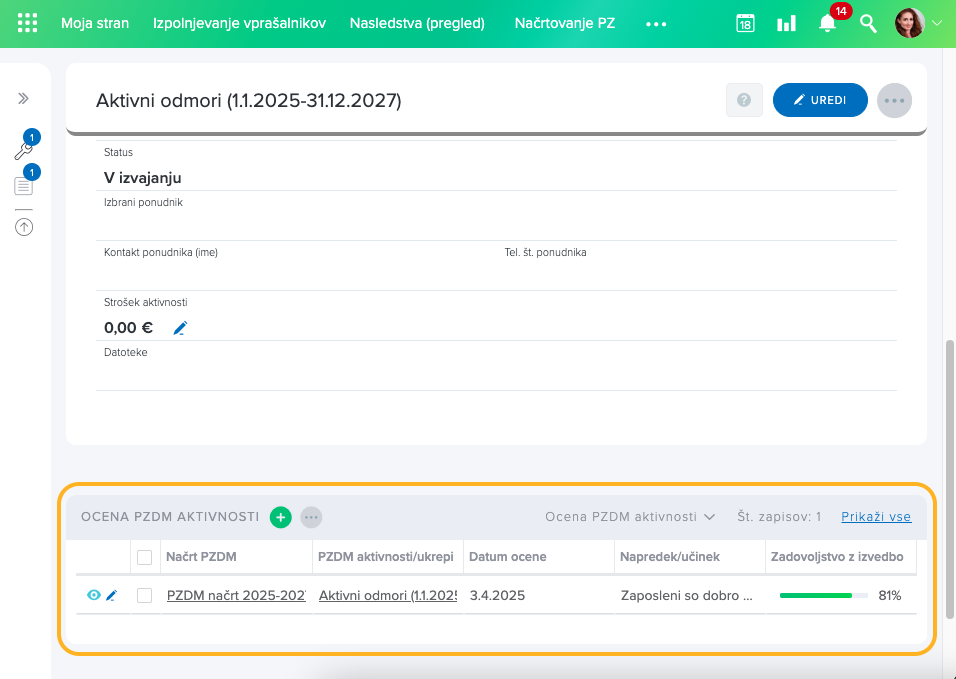Viewport: 956px width, 679px height.
Task: Click the green add record plus icon
Action: pos(281,517)
